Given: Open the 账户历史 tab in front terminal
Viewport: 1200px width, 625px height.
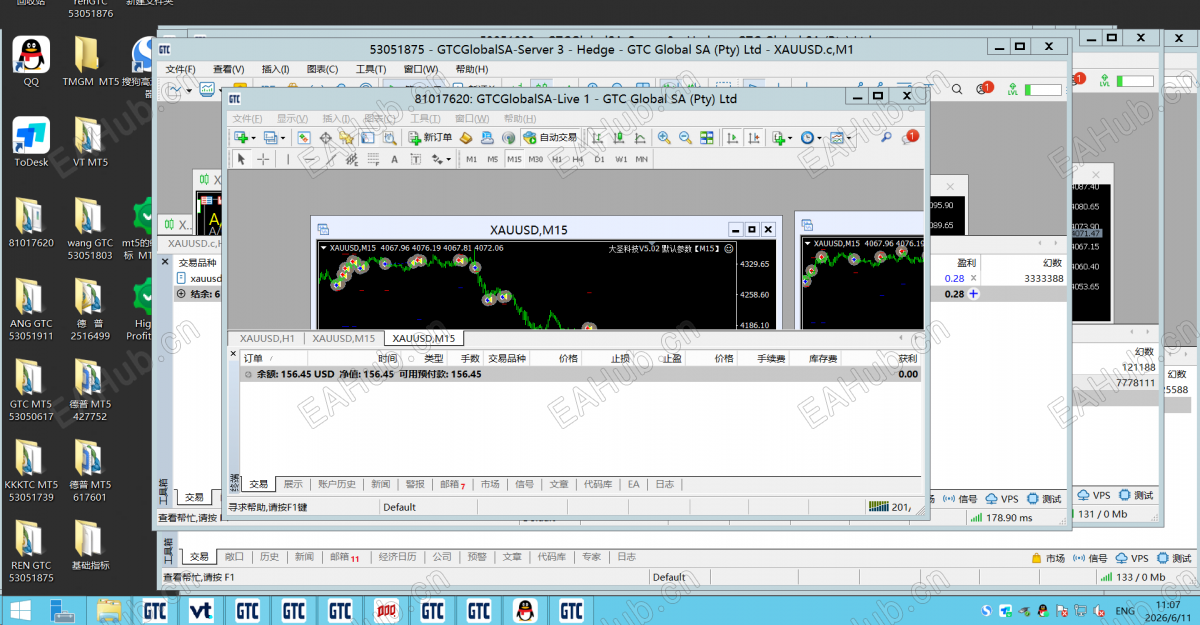Looking at the screenshot, I should [337, 484].
